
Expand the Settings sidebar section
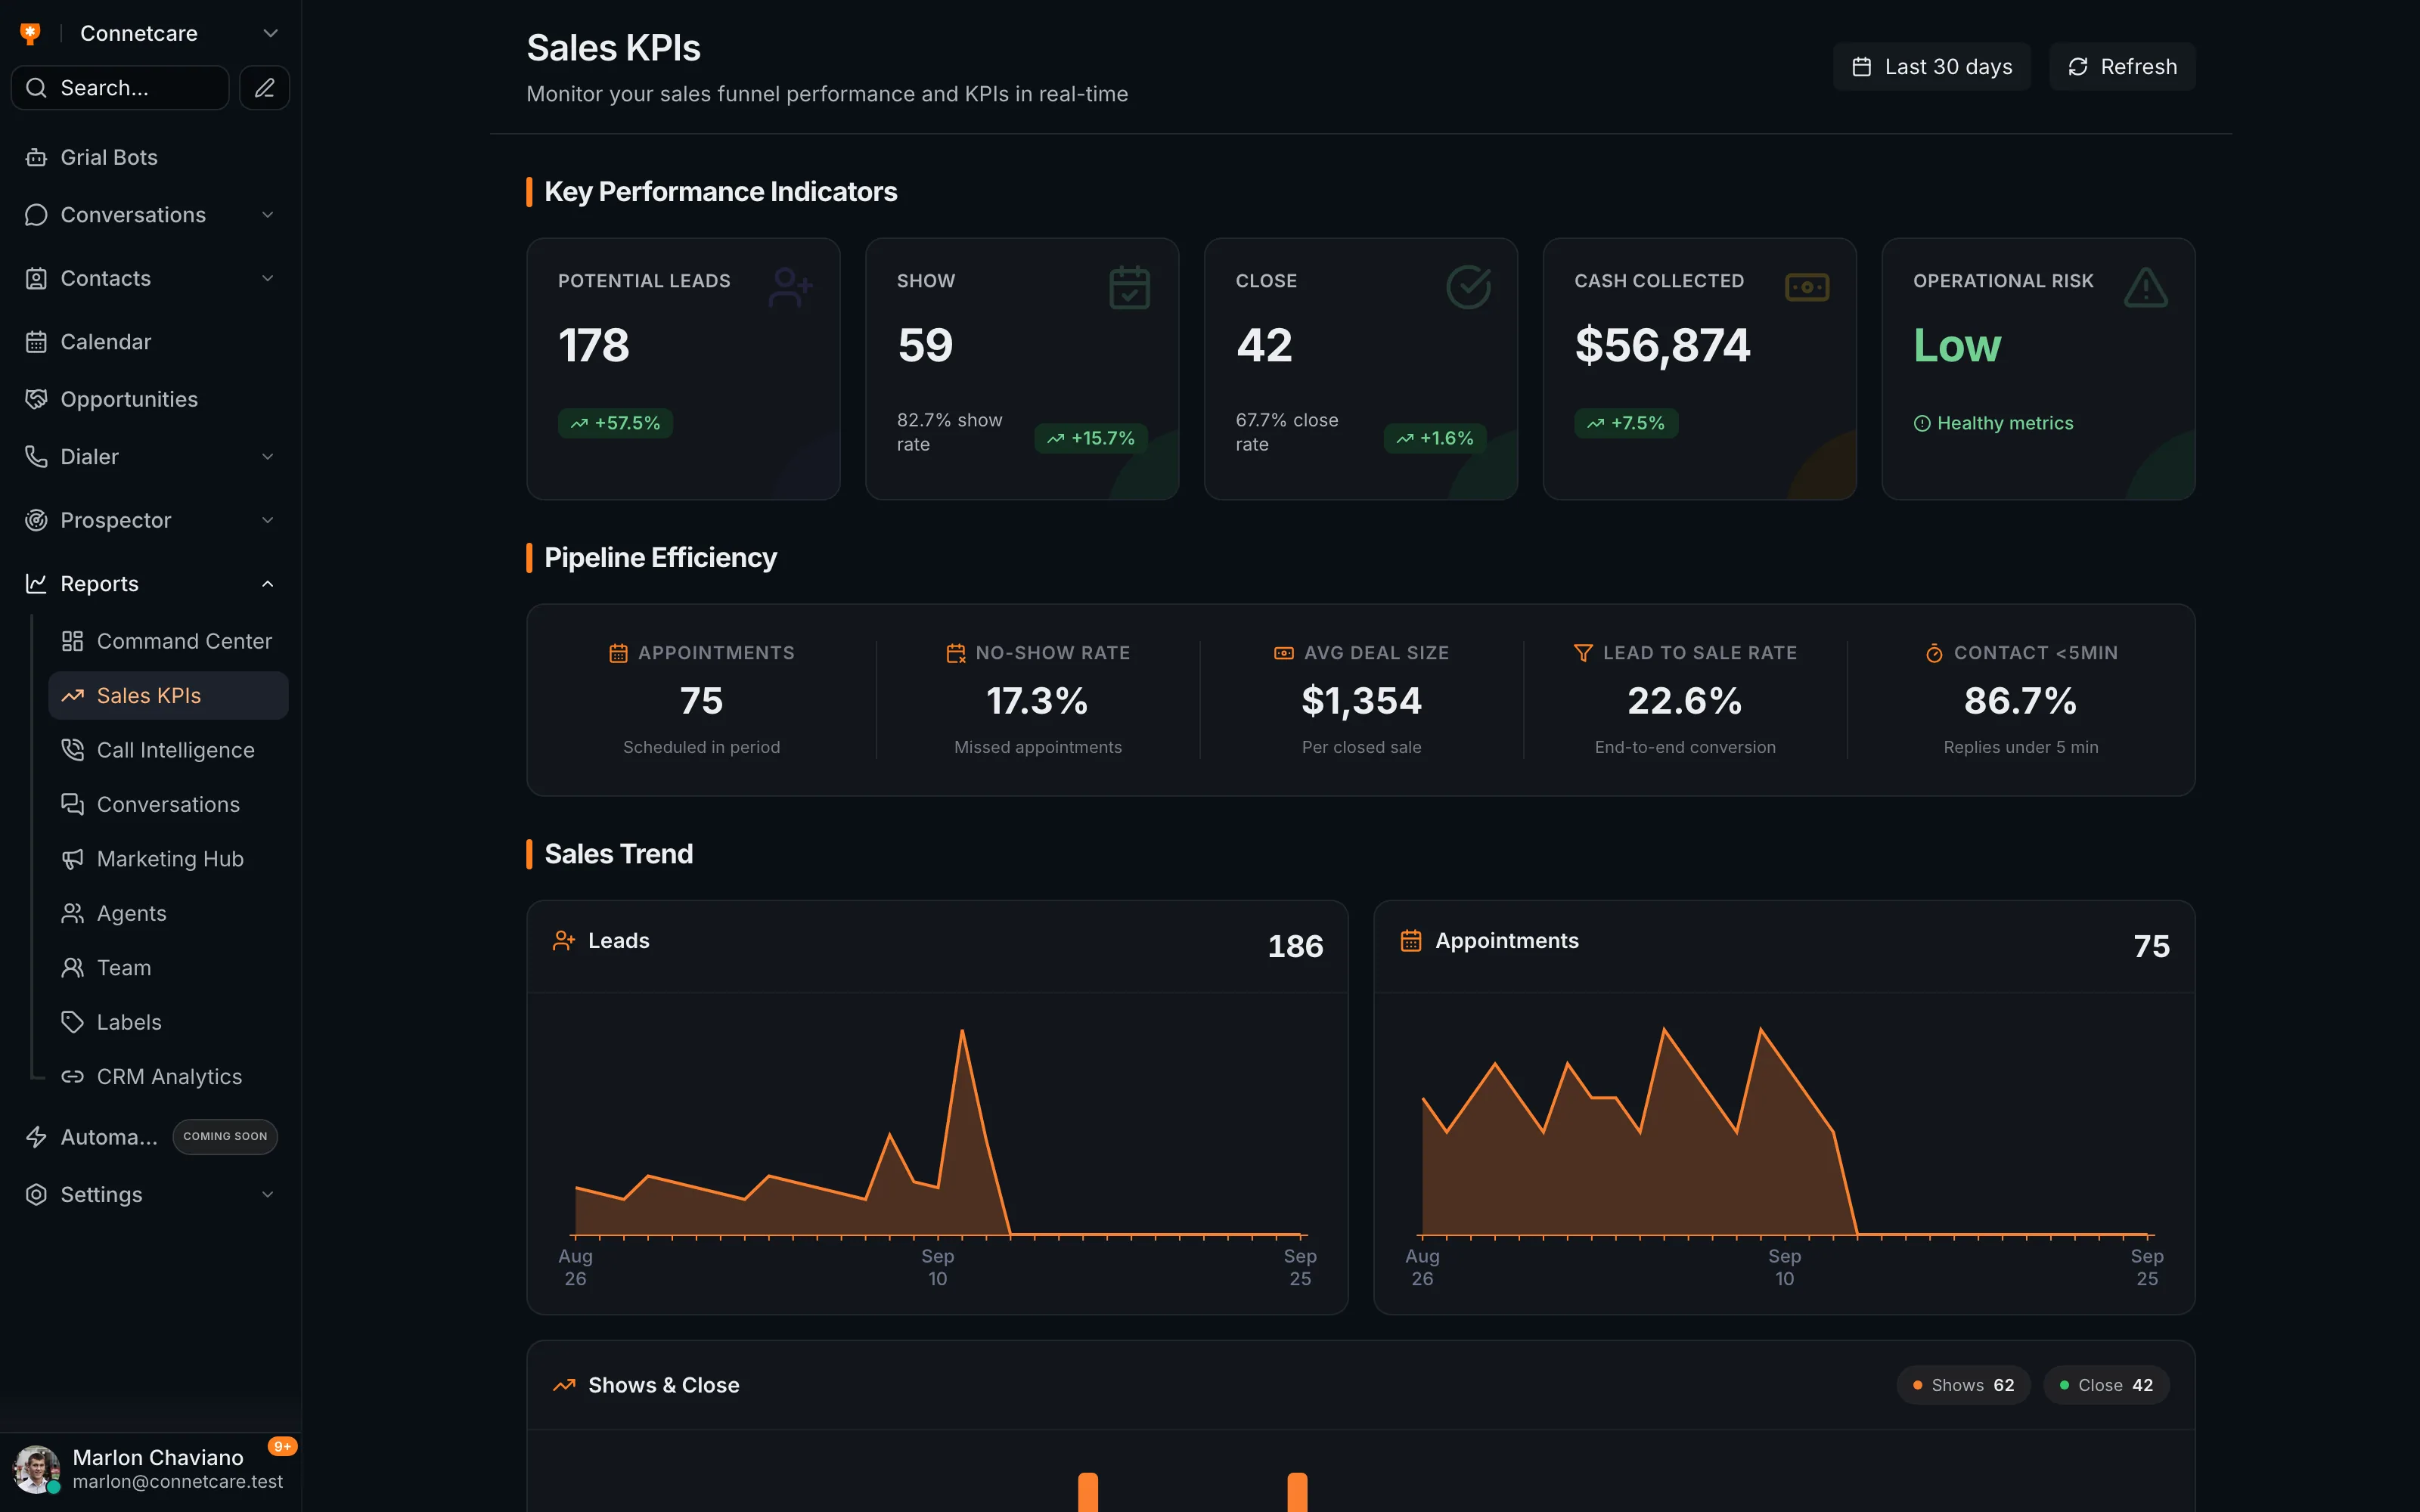coord(268,1195)
